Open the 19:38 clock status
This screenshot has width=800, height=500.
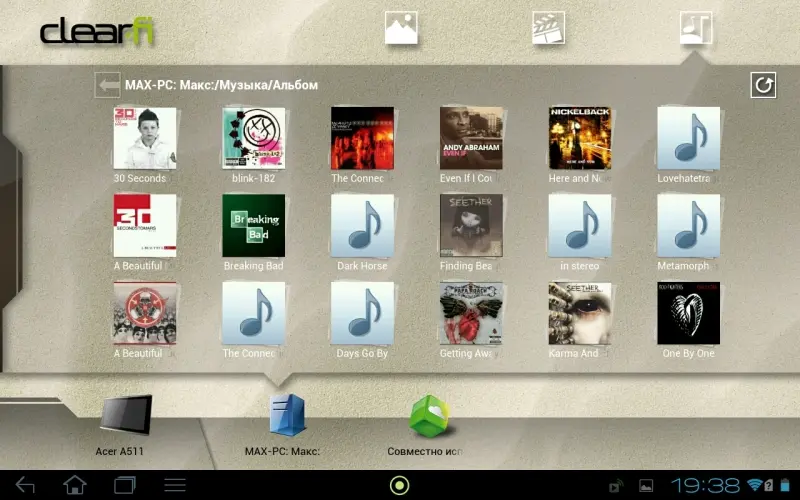tap(706, 485)
